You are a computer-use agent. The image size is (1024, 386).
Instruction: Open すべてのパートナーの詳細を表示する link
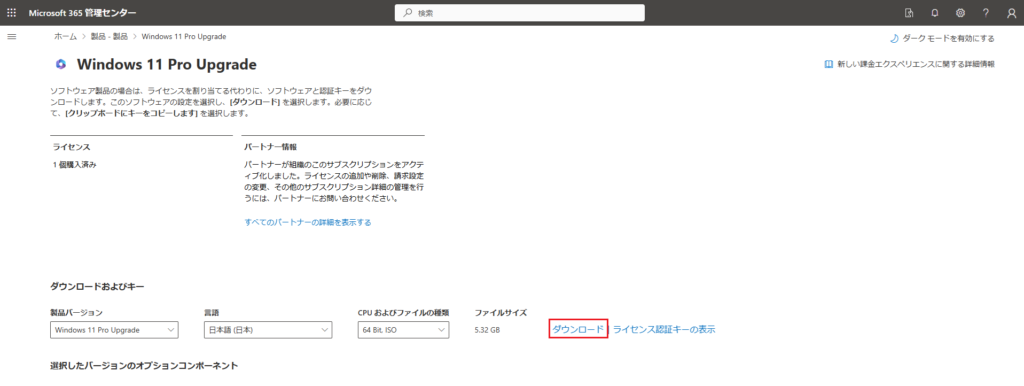click(308, 223)
